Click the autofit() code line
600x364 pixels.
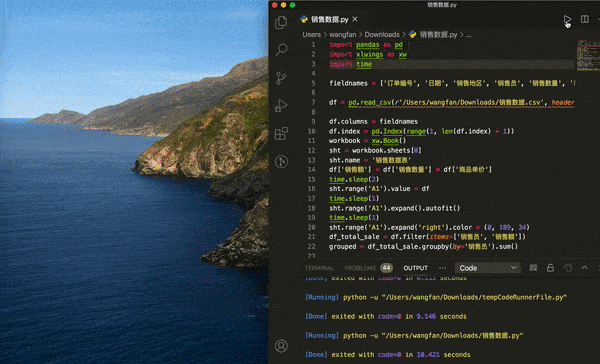tap(395, 208)
